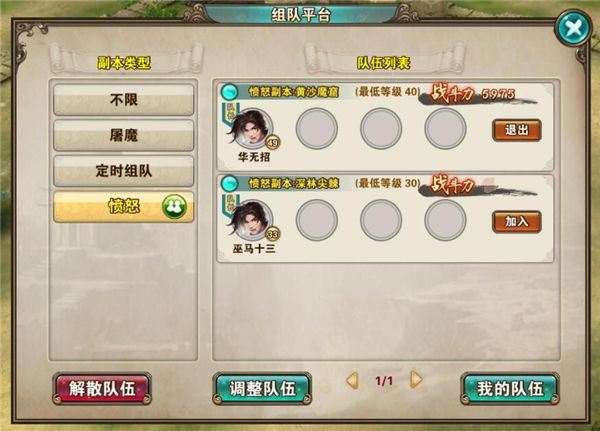Click last empty slot in 黄沙魔窟 team

445,129
